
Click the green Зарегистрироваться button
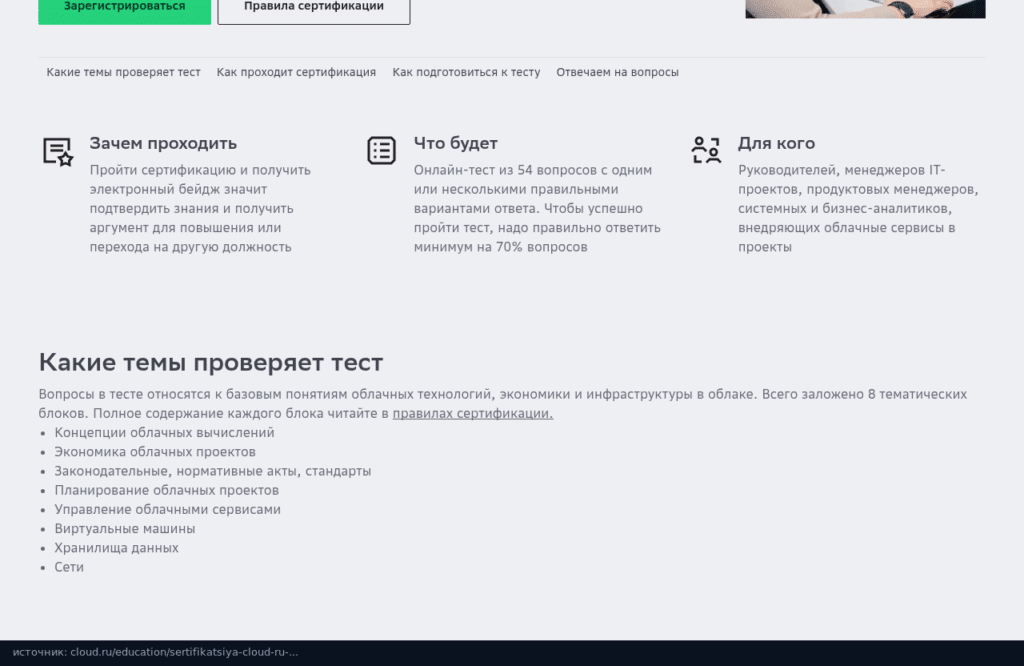pos(124,10)
